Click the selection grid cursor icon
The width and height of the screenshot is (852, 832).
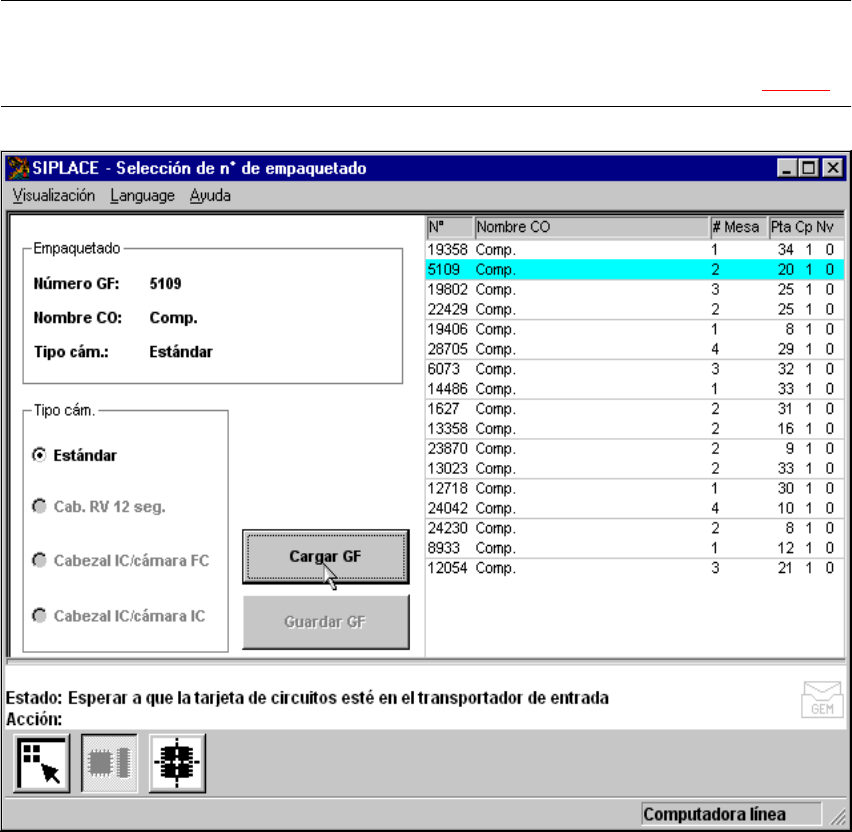[x=42, y=763]
